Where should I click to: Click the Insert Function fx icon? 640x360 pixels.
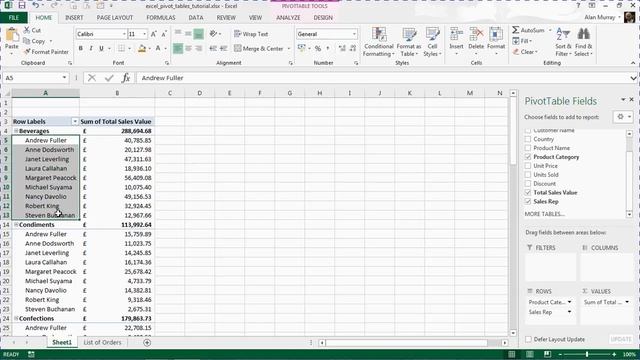[x=126, y=78]
